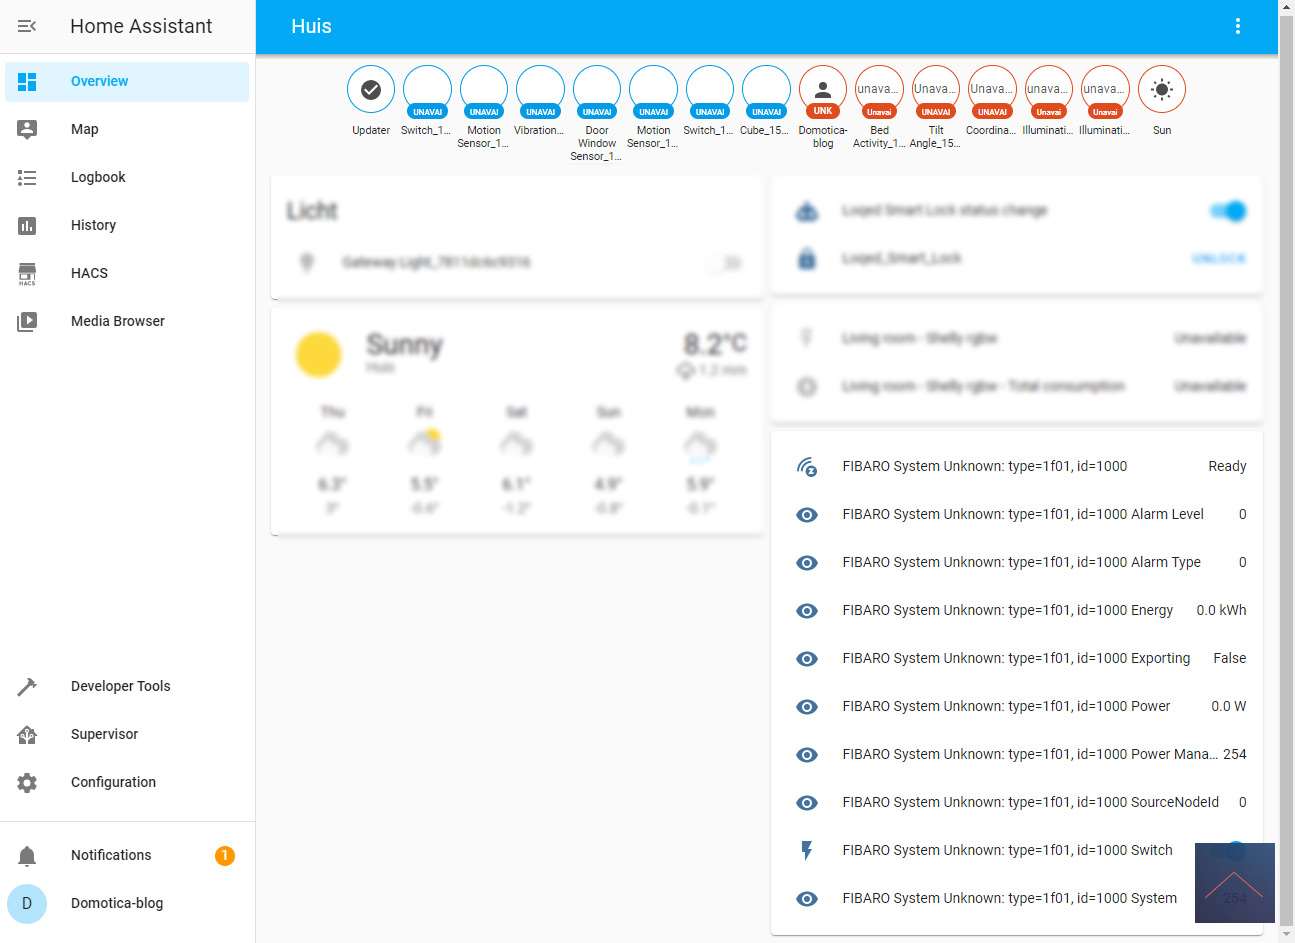Image resolution: width=1295 pixels, height=943 pixels.
Task: Open the three-dot overflow menu
Action: click(x=1237, y=26)
